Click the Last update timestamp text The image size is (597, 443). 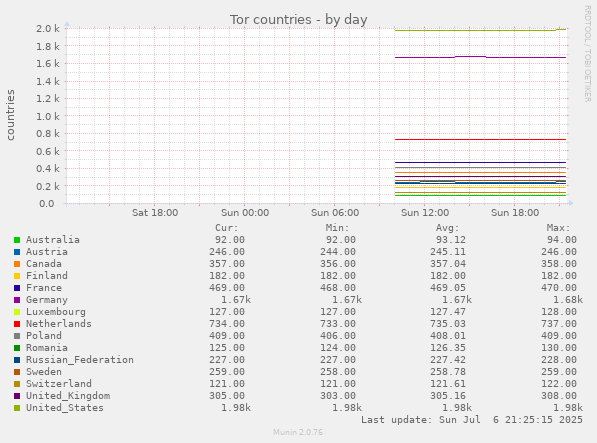[x=472, y=420]
